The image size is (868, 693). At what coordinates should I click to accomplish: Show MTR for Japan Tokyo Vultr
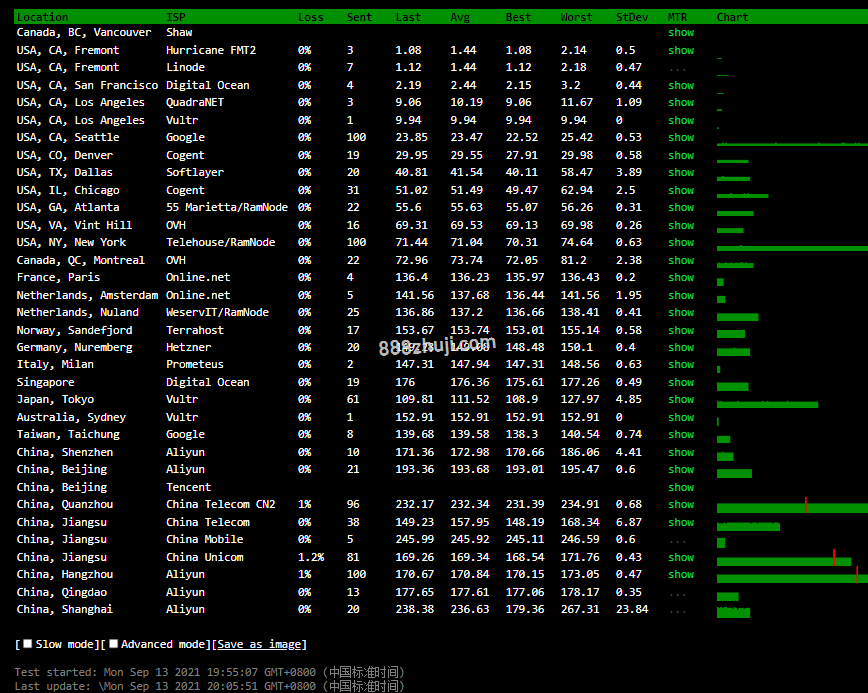pyautogui.click(x=681, y=399)
